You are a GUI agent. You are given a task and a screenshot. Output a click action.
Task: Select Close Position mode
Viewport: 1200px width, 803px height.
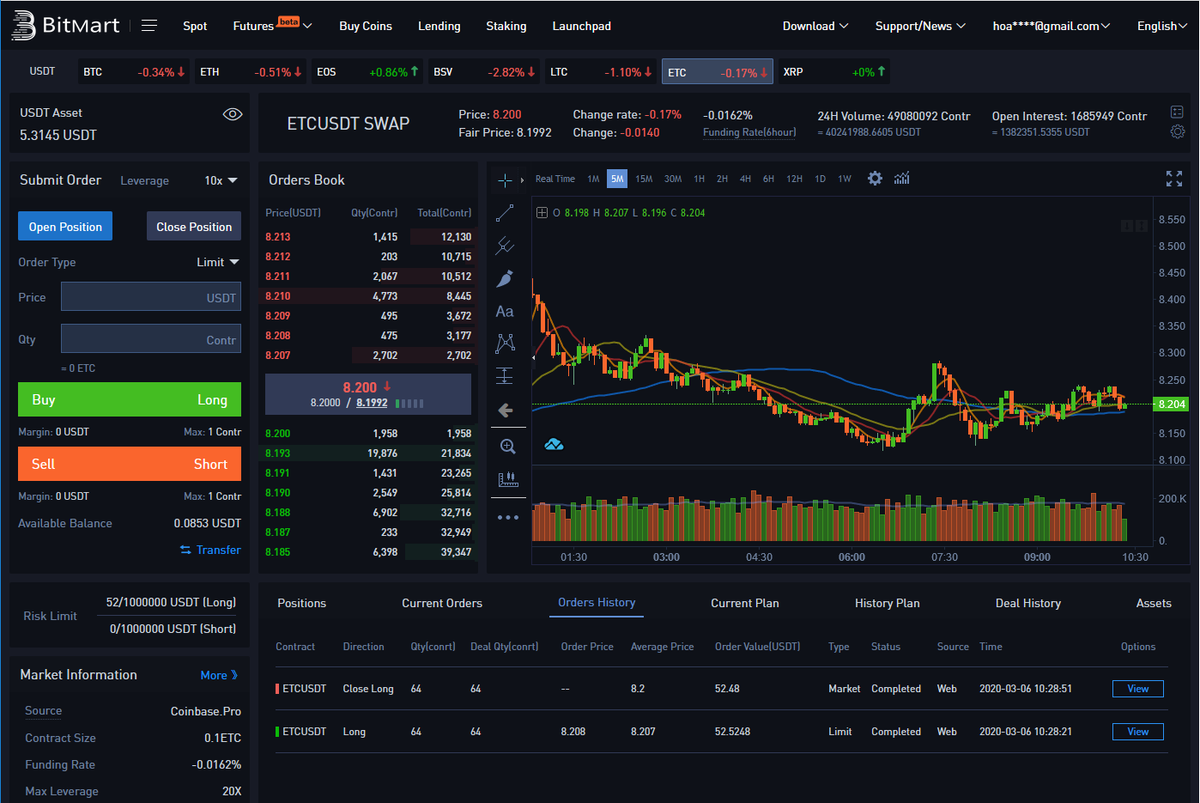click(194, 227)
